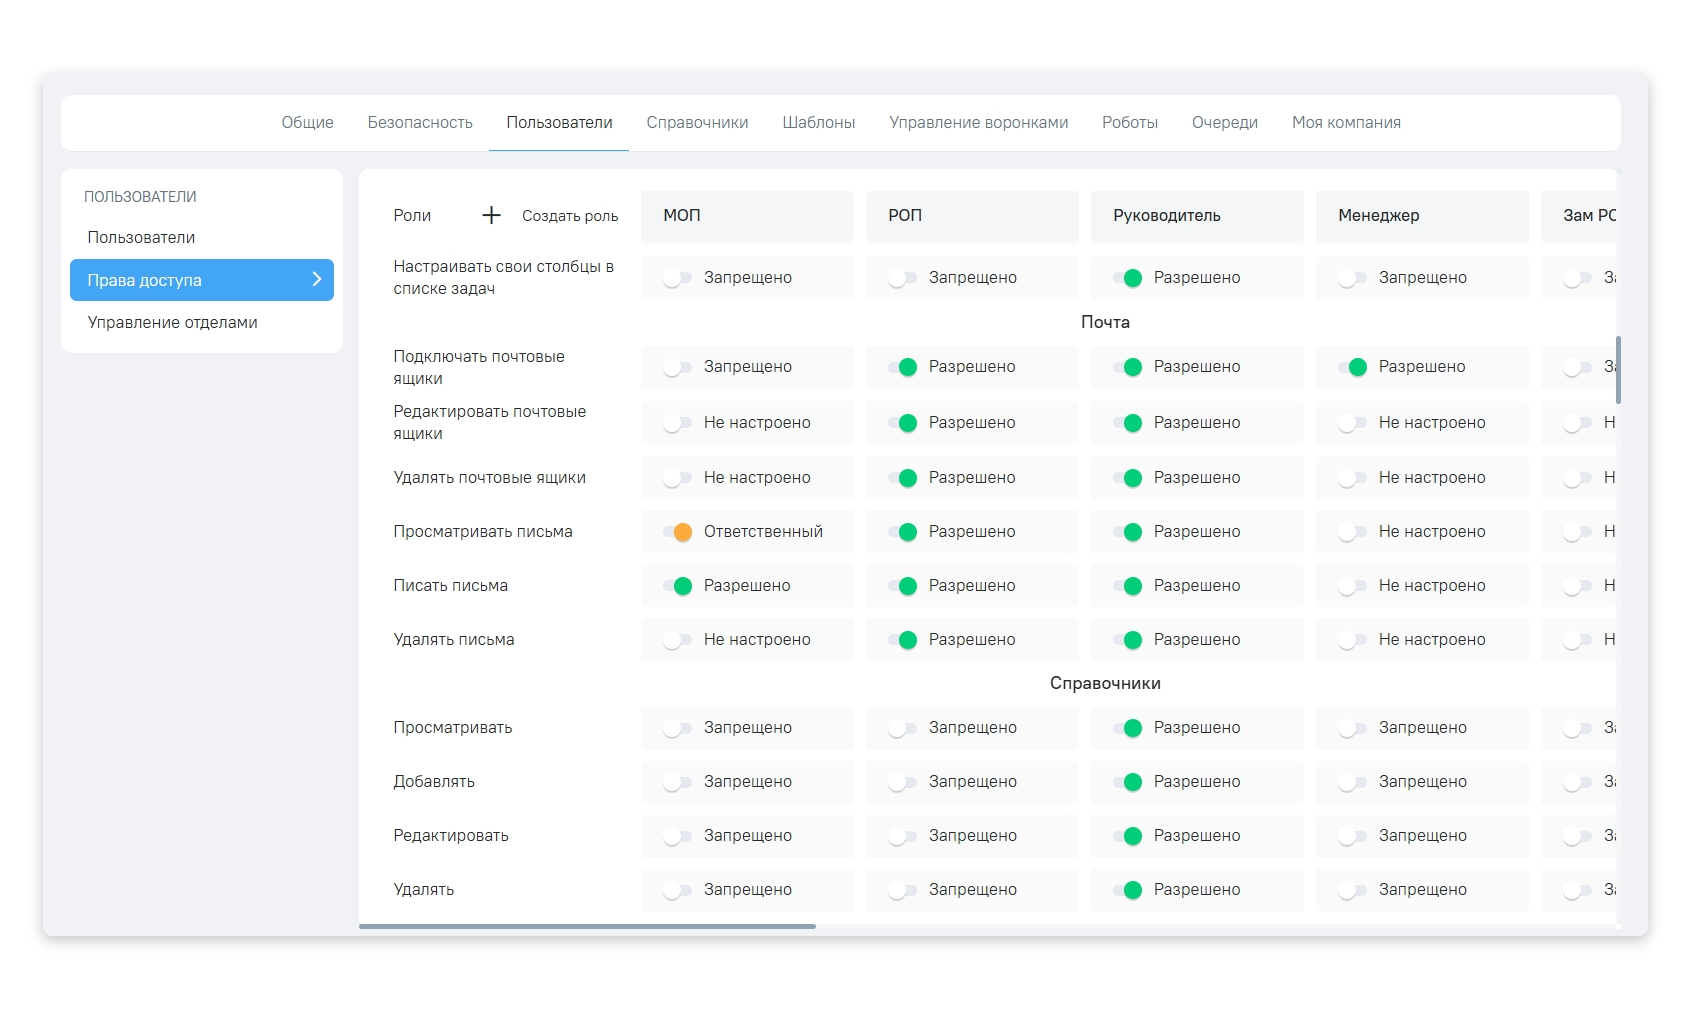1689x1009 pixels.
Task: Open Управление отделами in the sidebar
Action: coord(172,322)
